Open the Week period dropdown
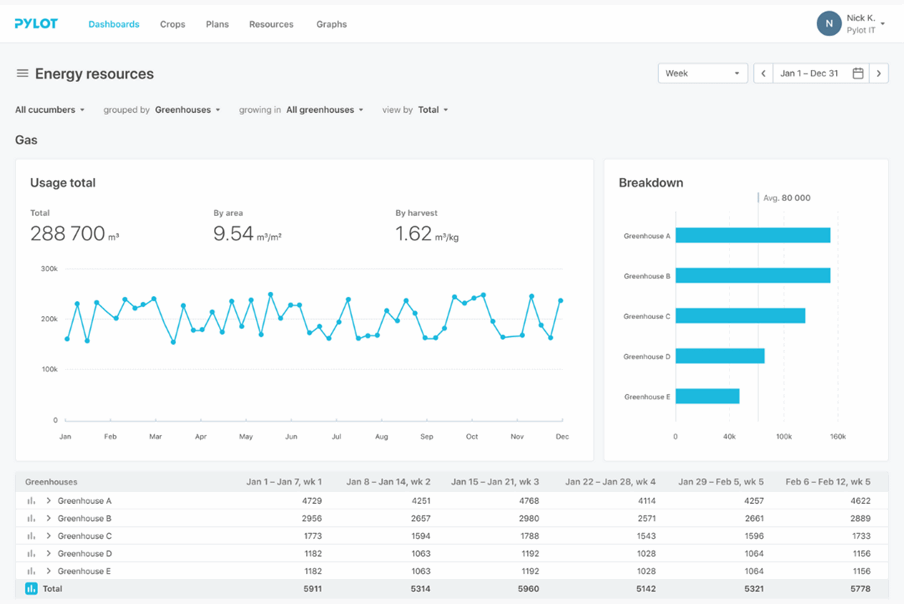 [702, 74]
